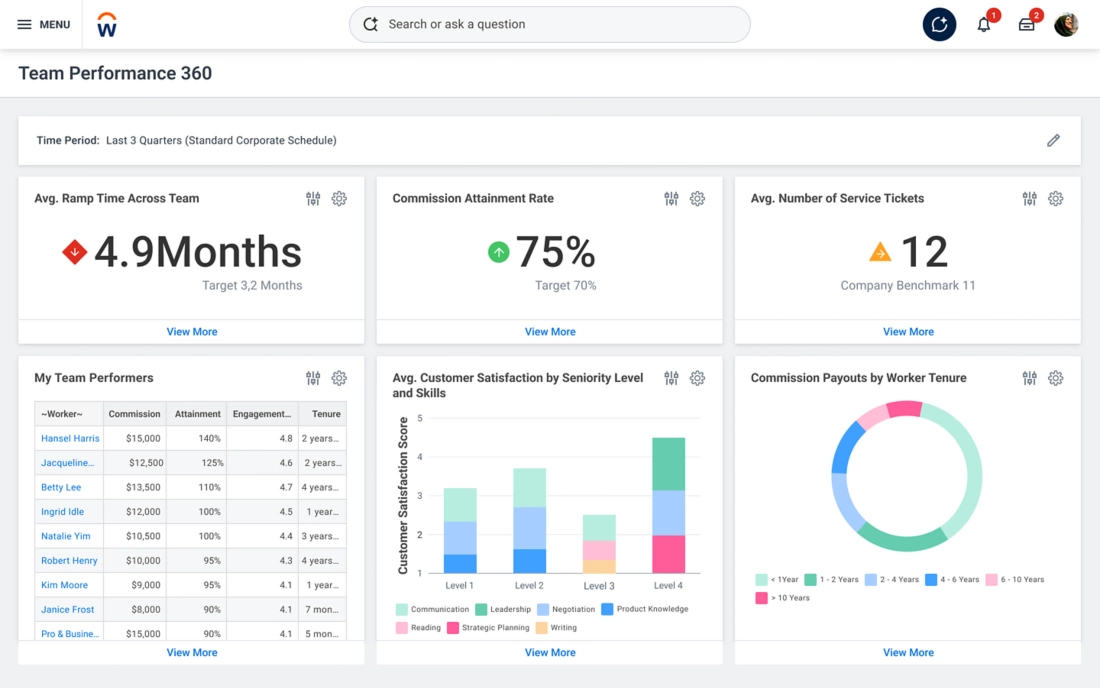
Task: View More on Avg. Ramp Time card
Action: pyautogui.click(x=192, y=332)
